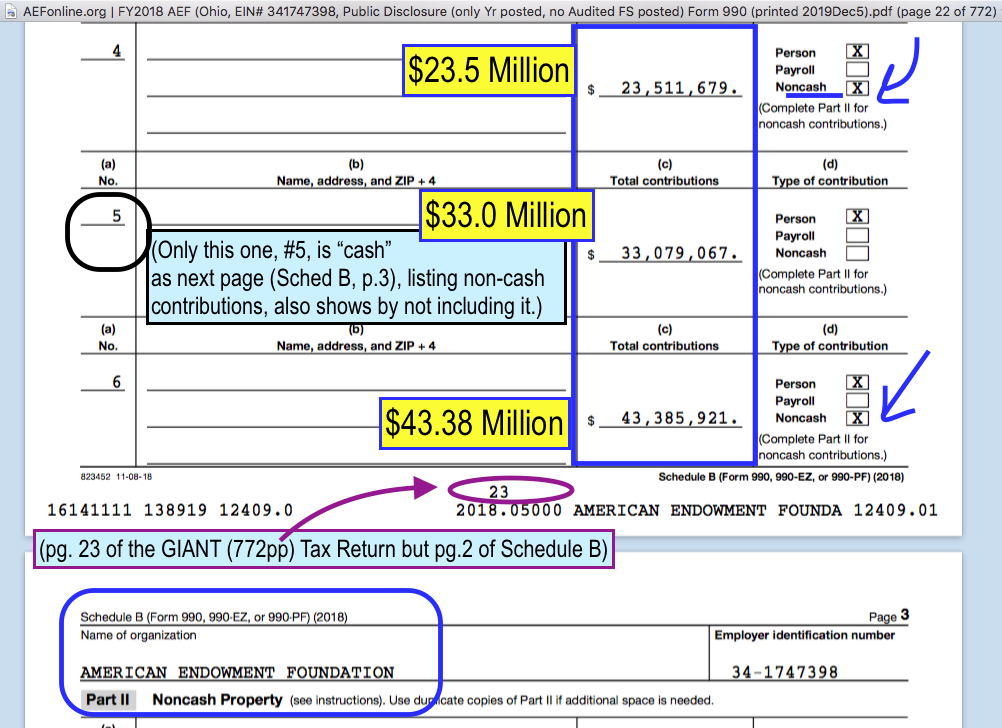Toggle the Noncash checkbox for contributor 4

[x=857, y=88]
